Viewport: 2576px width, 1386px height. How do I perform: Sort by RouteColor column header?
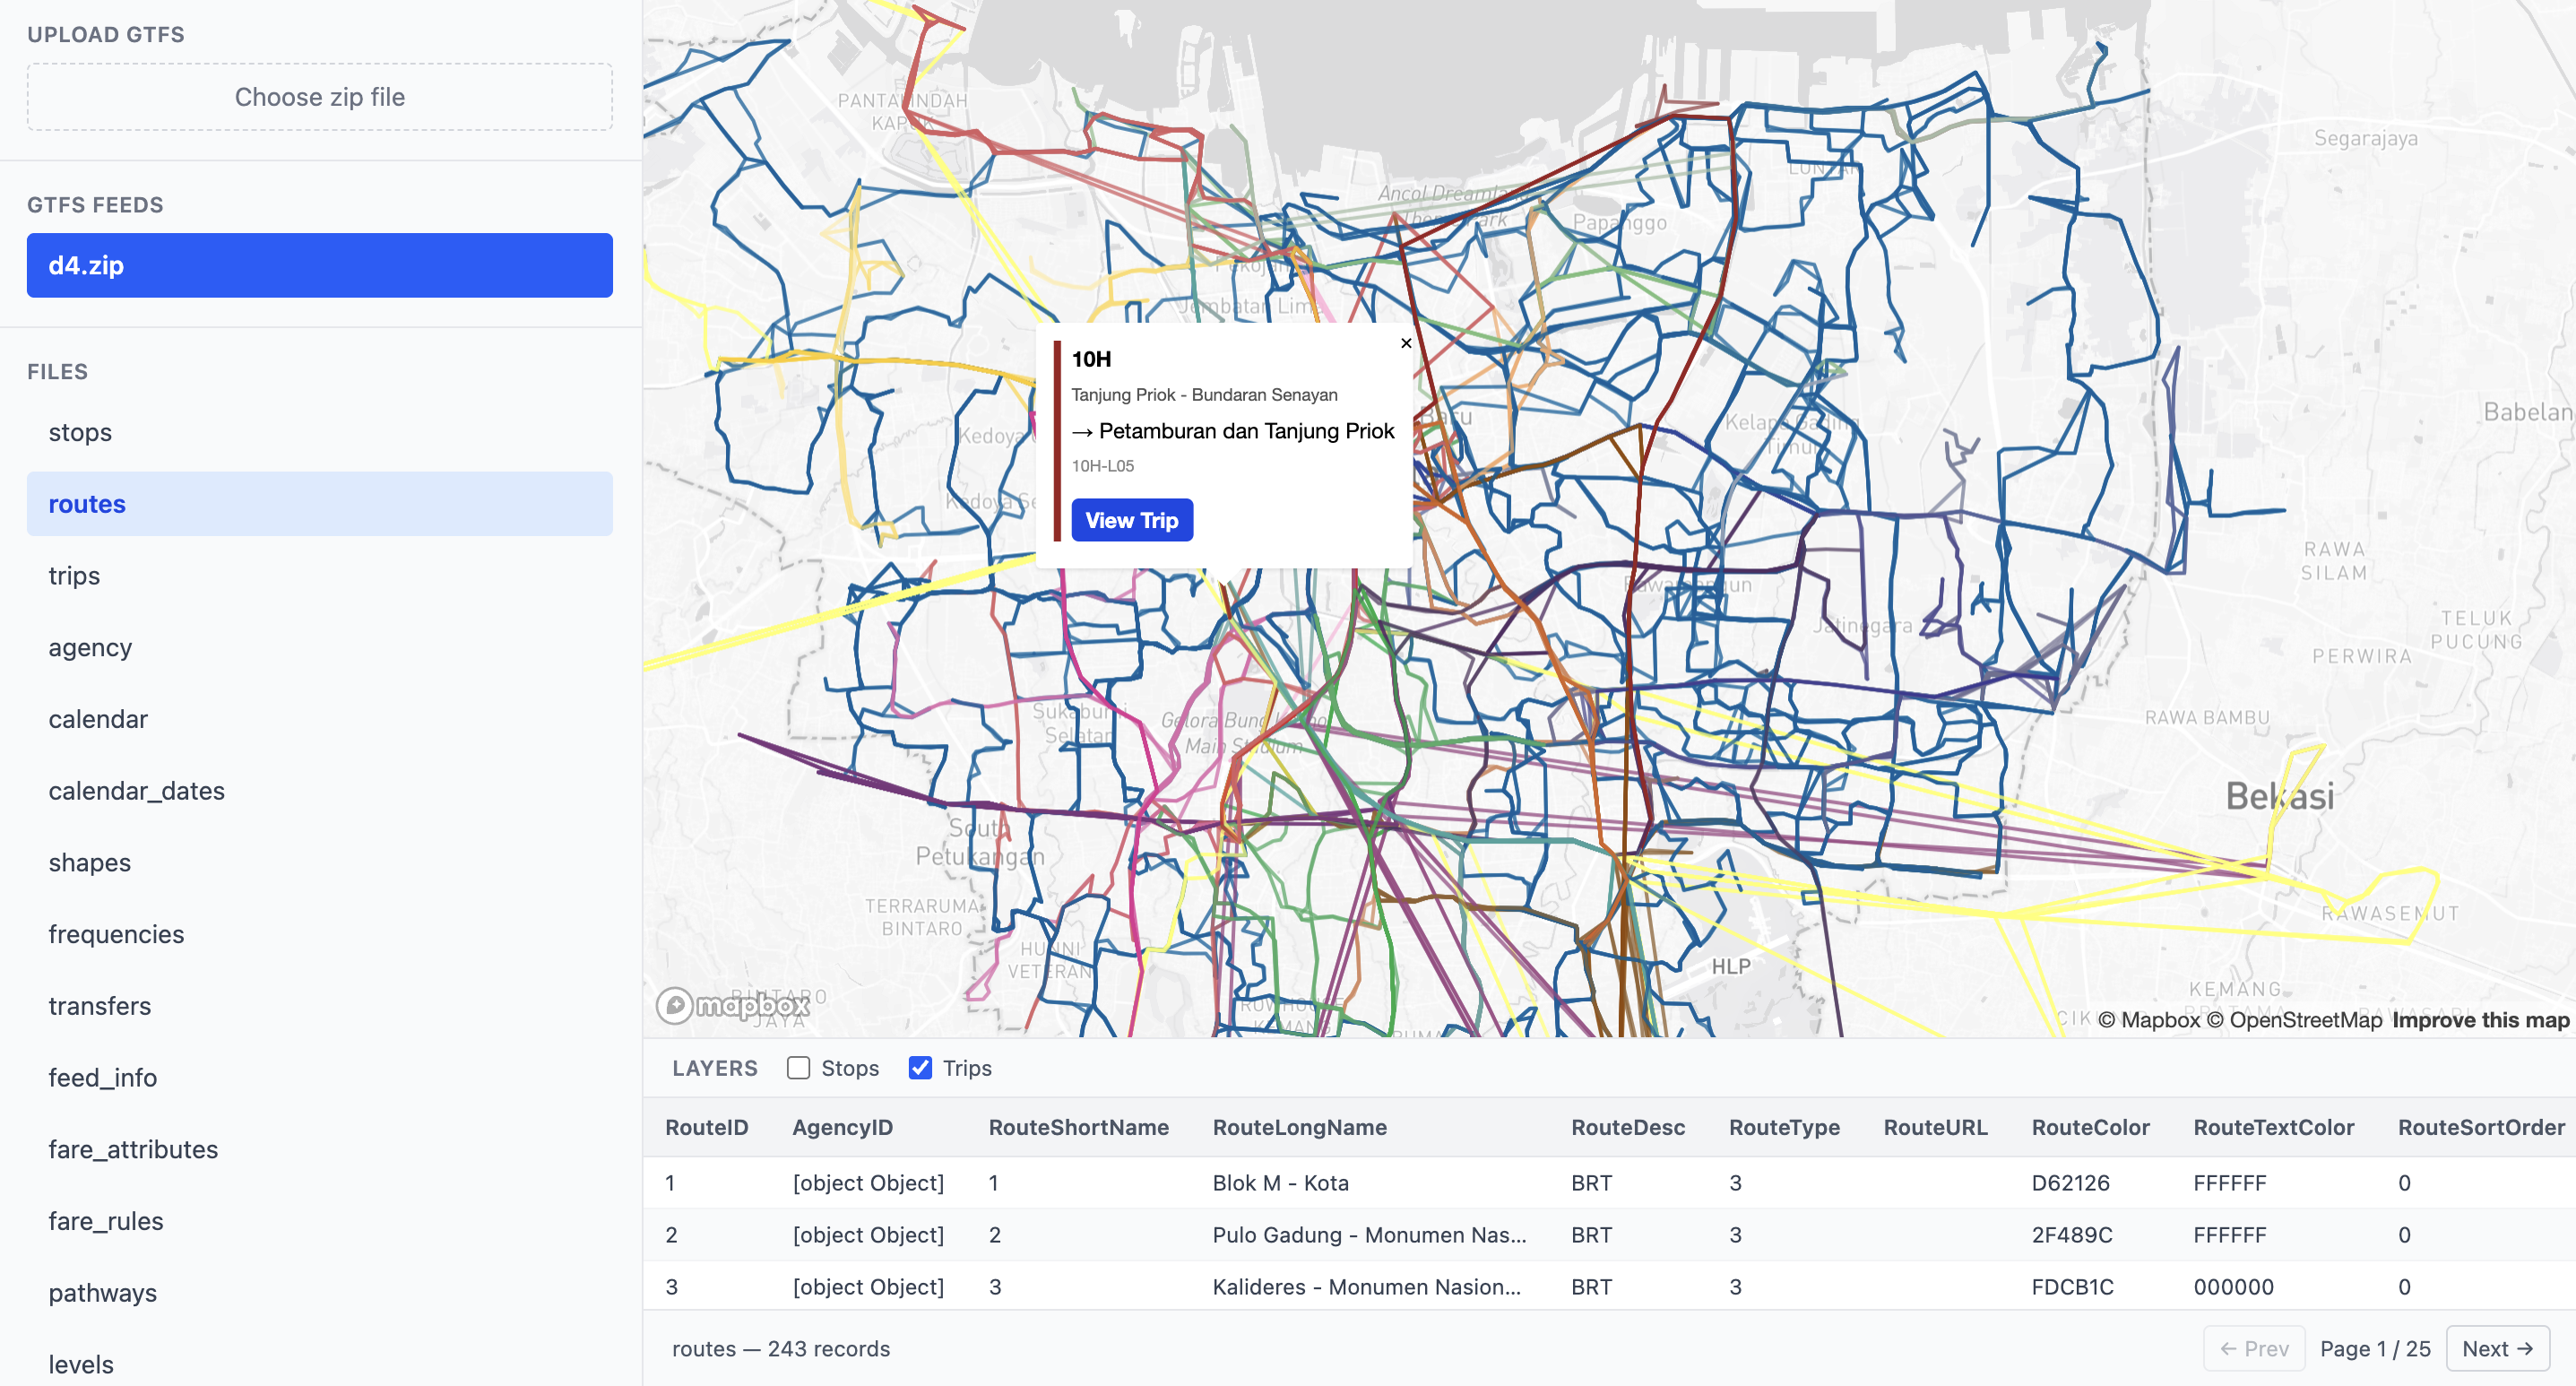[2090, 1127]
